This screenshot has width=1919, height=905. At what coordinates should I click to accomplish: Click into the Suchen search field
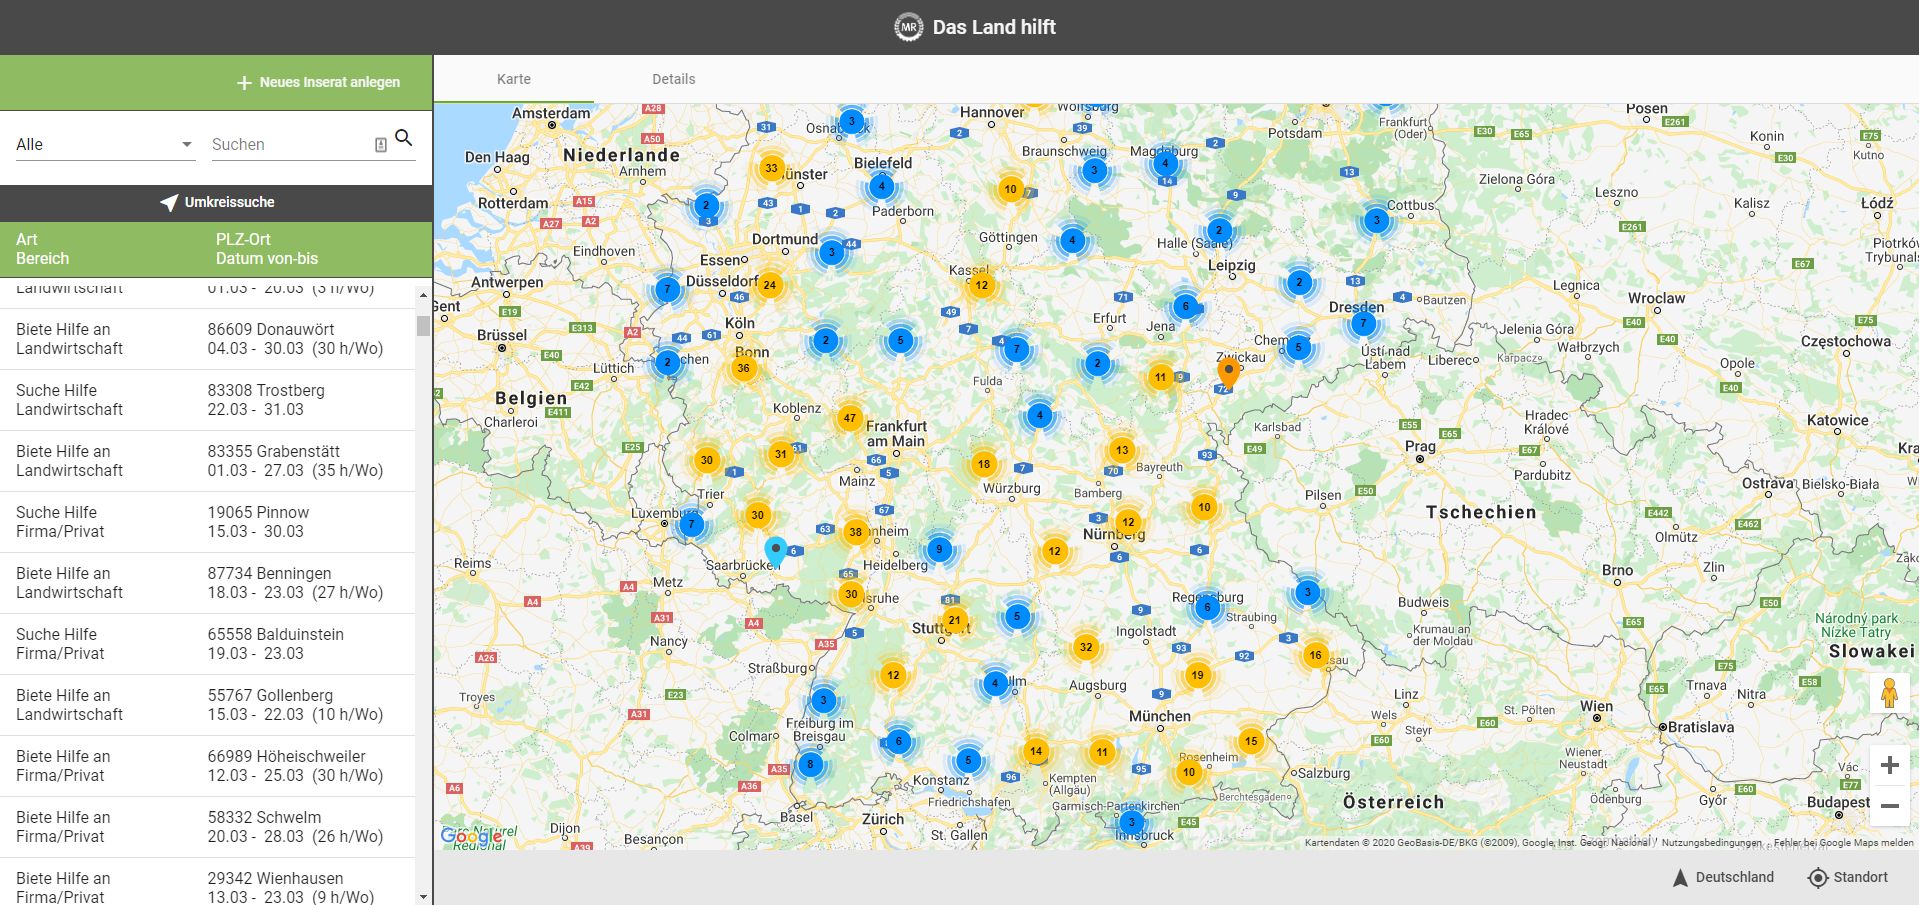(x=290, y=144)
